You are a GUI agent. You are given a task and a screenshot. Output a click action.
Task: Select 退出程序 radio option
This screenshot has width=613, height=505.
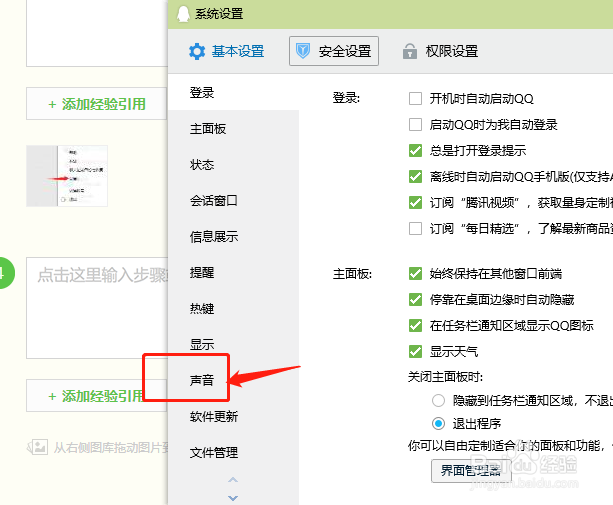point(438,423)
